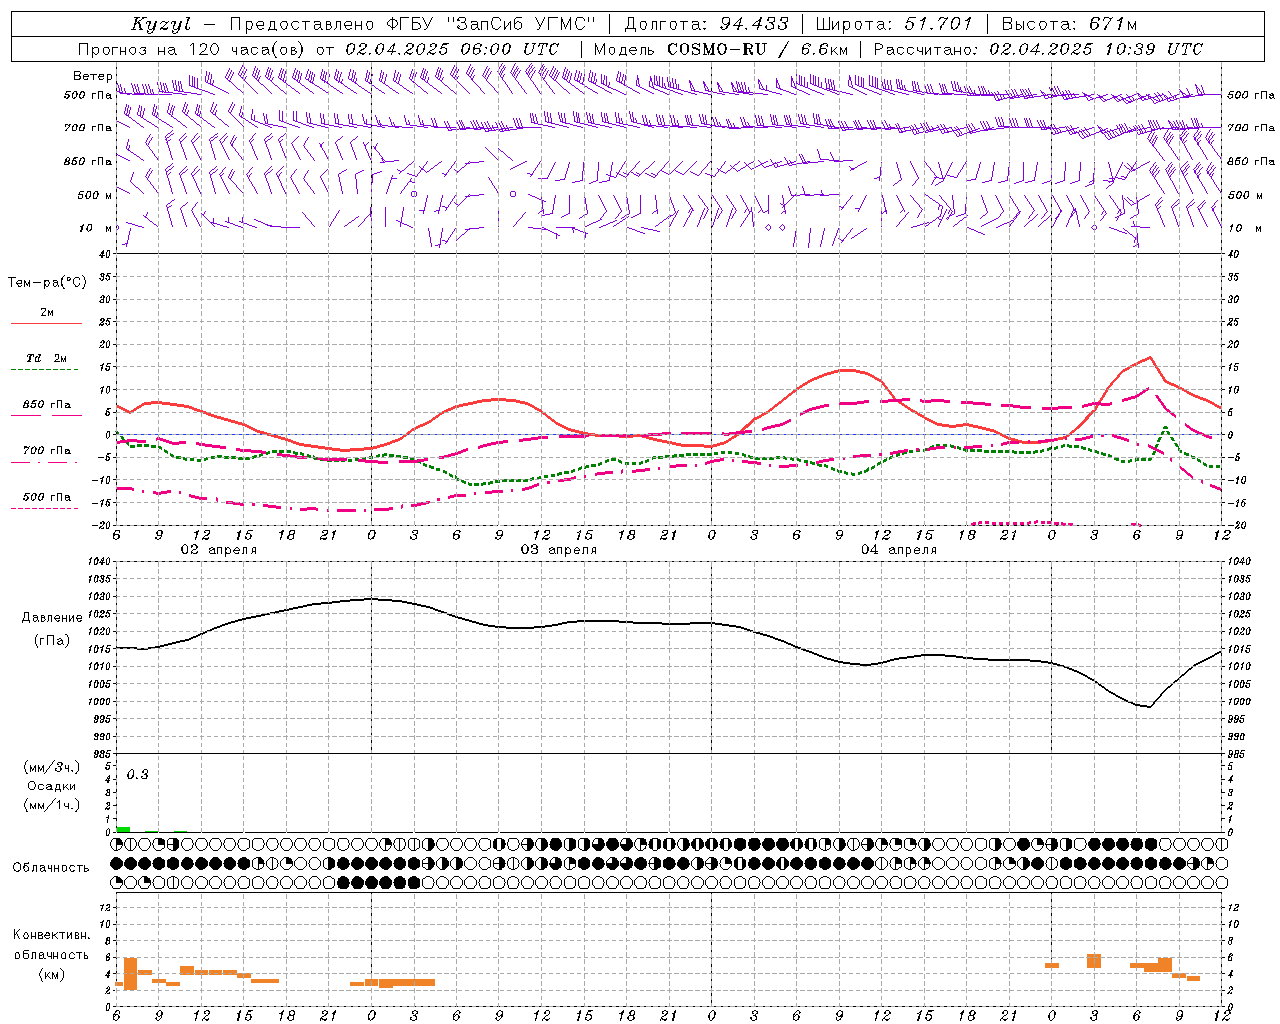The image size is (1280, 1024).
Task: Click the (мм/1ч.) precipitation unit label
Action: (x=51, y=805)
